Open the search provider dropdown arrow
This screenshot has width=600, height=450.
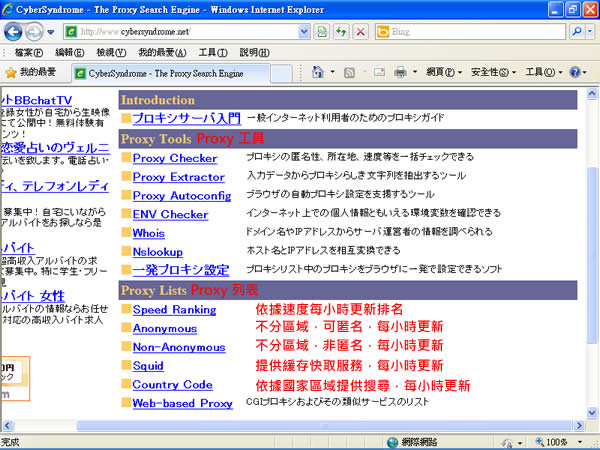click(590, 32)
